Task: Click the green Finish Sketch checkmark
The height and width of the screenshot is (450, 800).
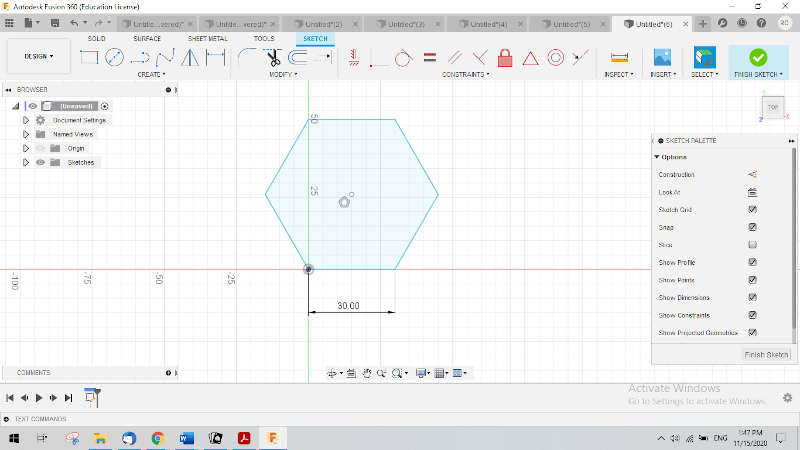Action: (758, 57)
